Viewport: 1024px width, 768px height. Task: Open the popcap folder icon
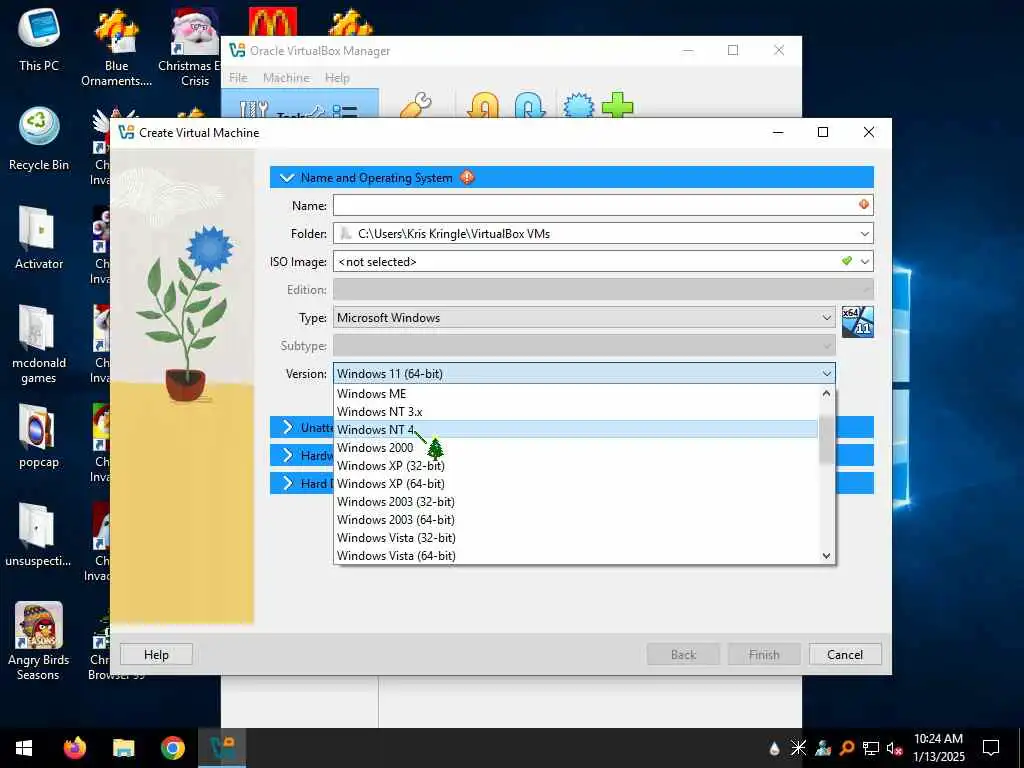tap(39, 436)
